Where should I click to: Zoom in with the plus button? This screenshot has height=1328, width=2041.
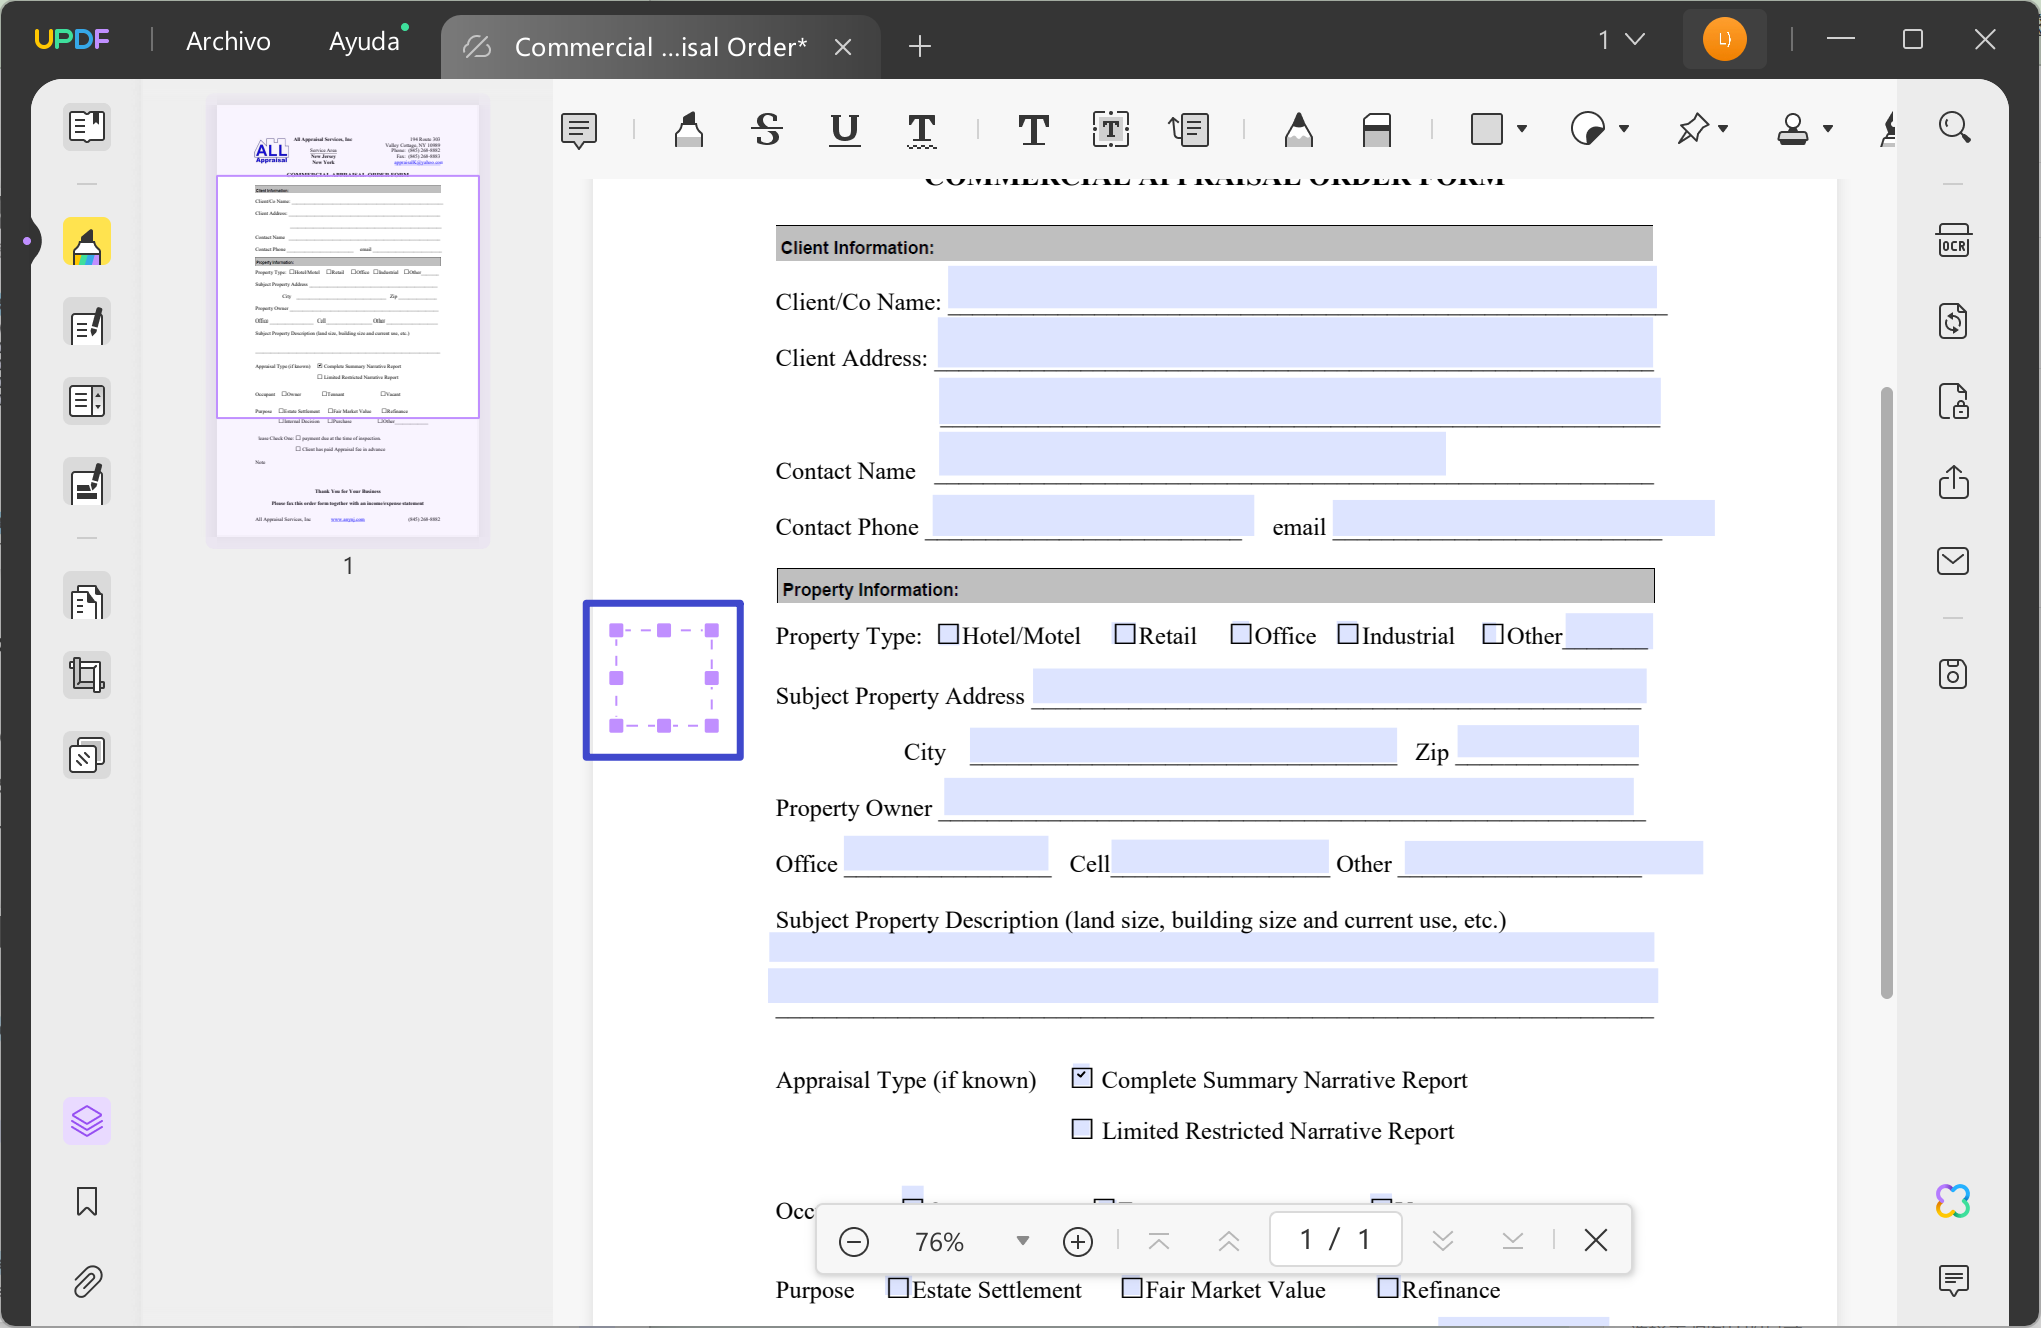click(1077, 1241)
